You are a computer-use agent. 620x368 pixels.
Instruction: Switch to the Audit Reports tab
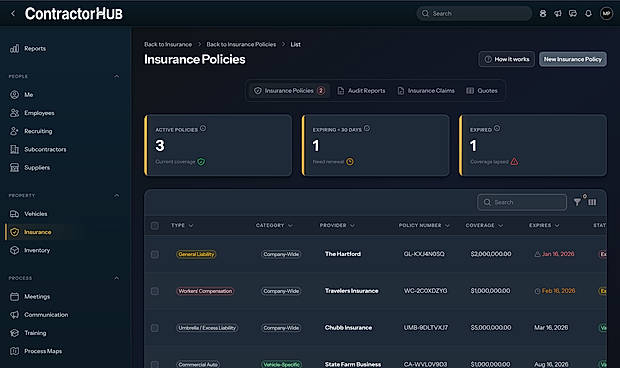361,91
